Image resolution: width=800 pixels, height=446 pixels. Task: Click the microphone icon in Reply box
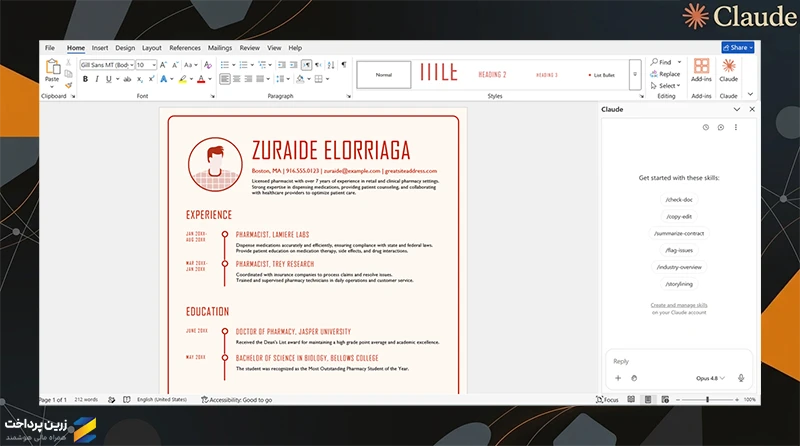point(741,378)
